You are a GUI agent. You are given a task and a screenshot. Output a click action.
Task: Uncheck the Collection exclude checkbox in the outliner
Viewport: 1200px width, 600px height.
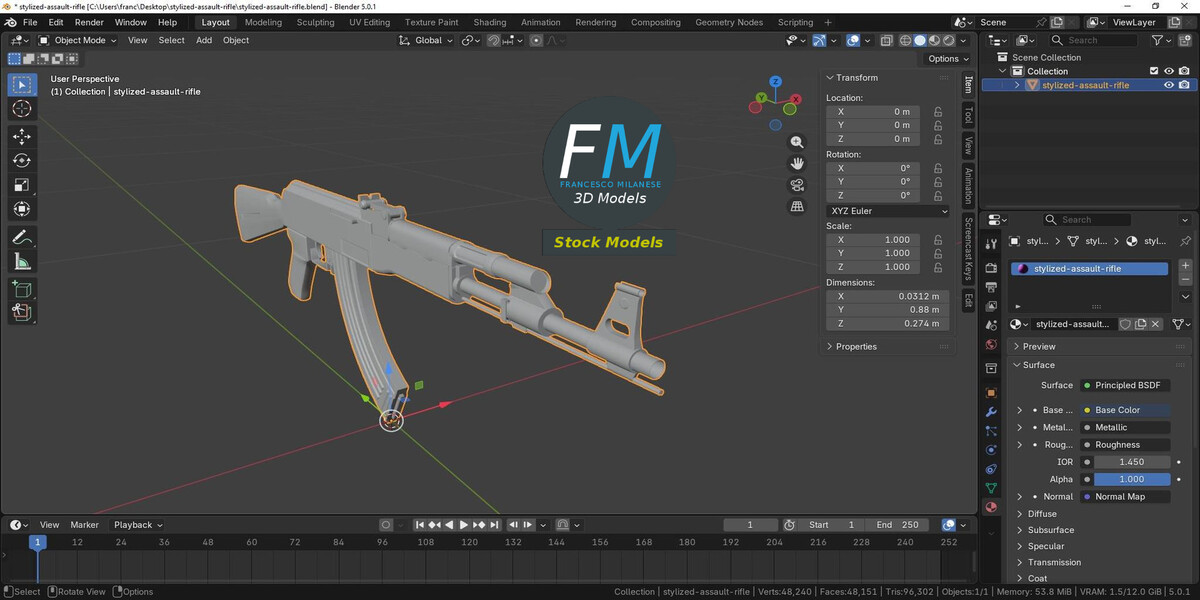coord(1154,71)
